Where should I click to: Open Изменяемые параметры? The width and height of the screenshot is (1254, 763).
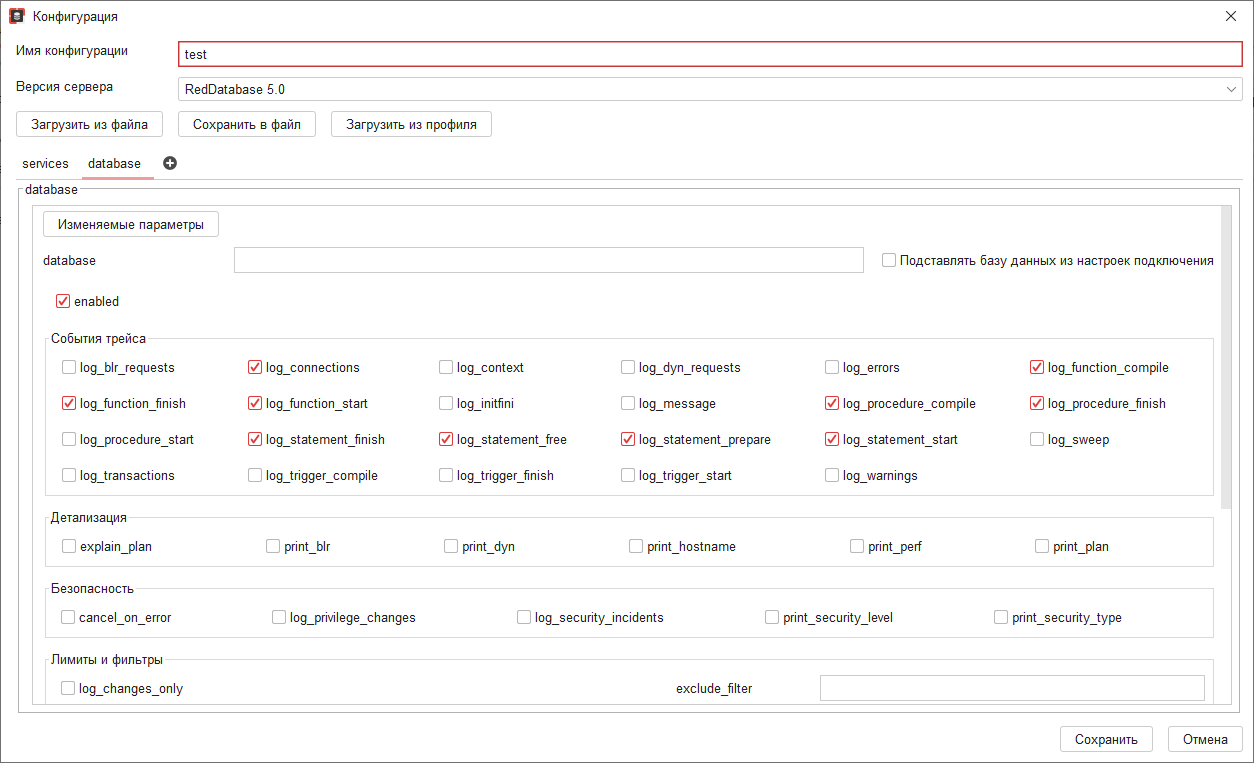[130, 223]
